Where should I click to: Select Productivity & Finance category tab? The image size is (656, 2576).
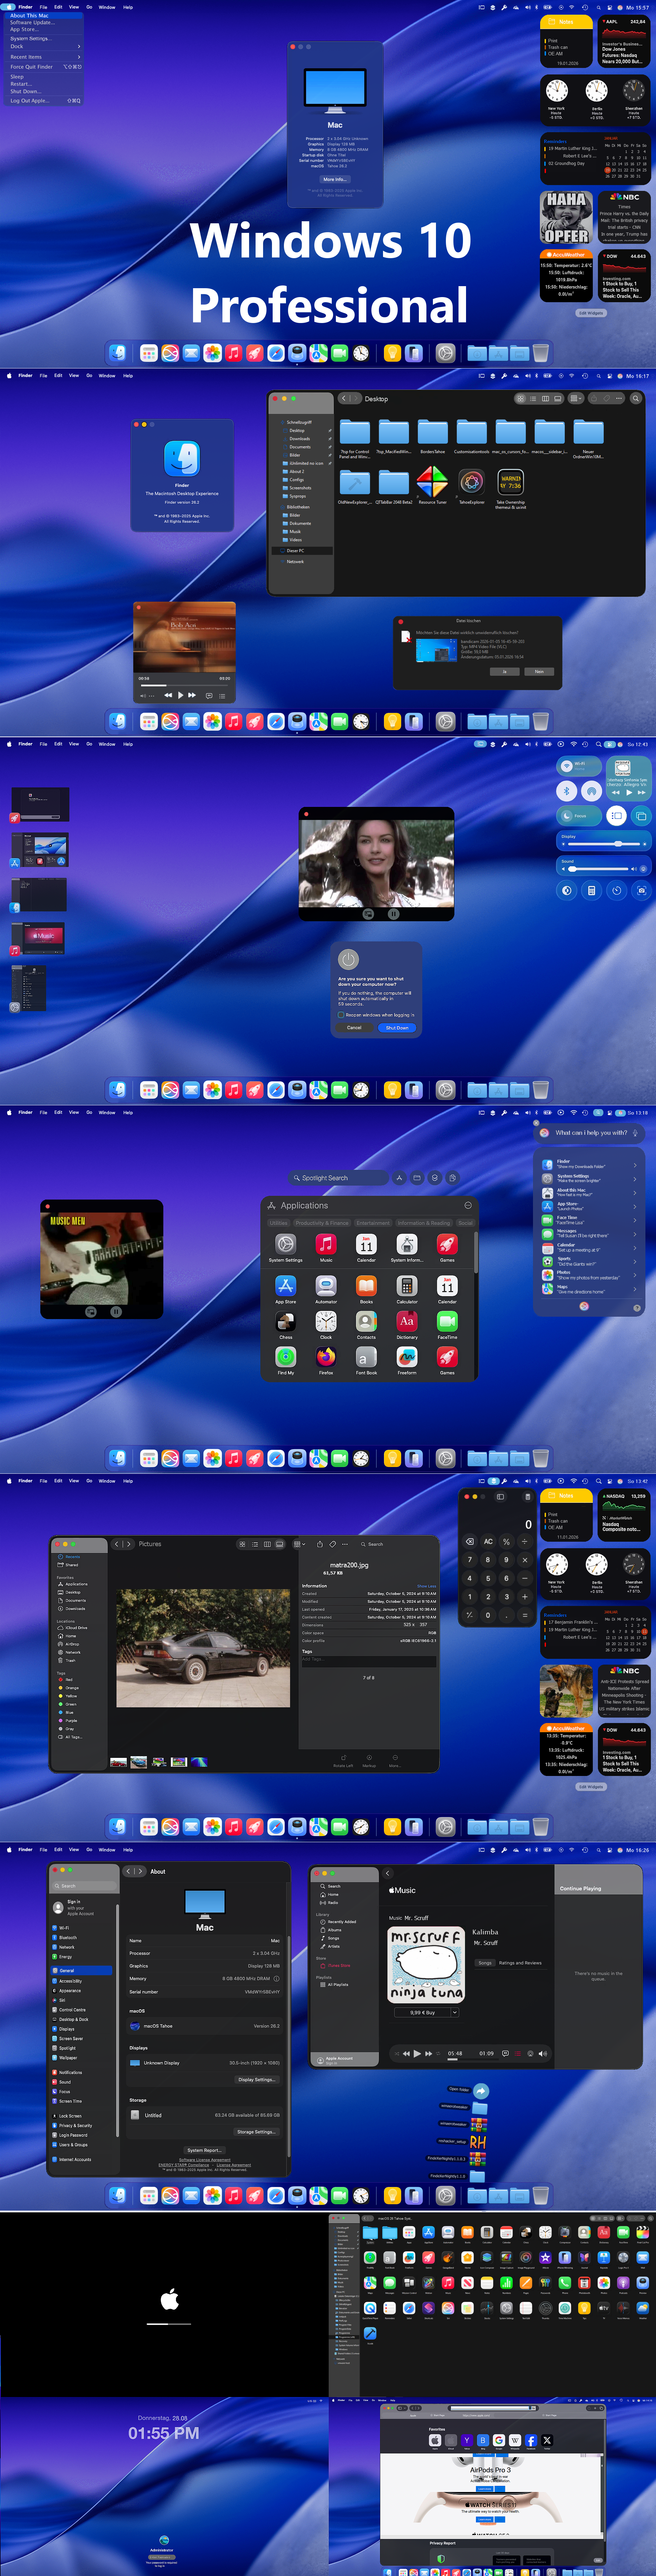pyautogui.click(x=322, y=1223)
